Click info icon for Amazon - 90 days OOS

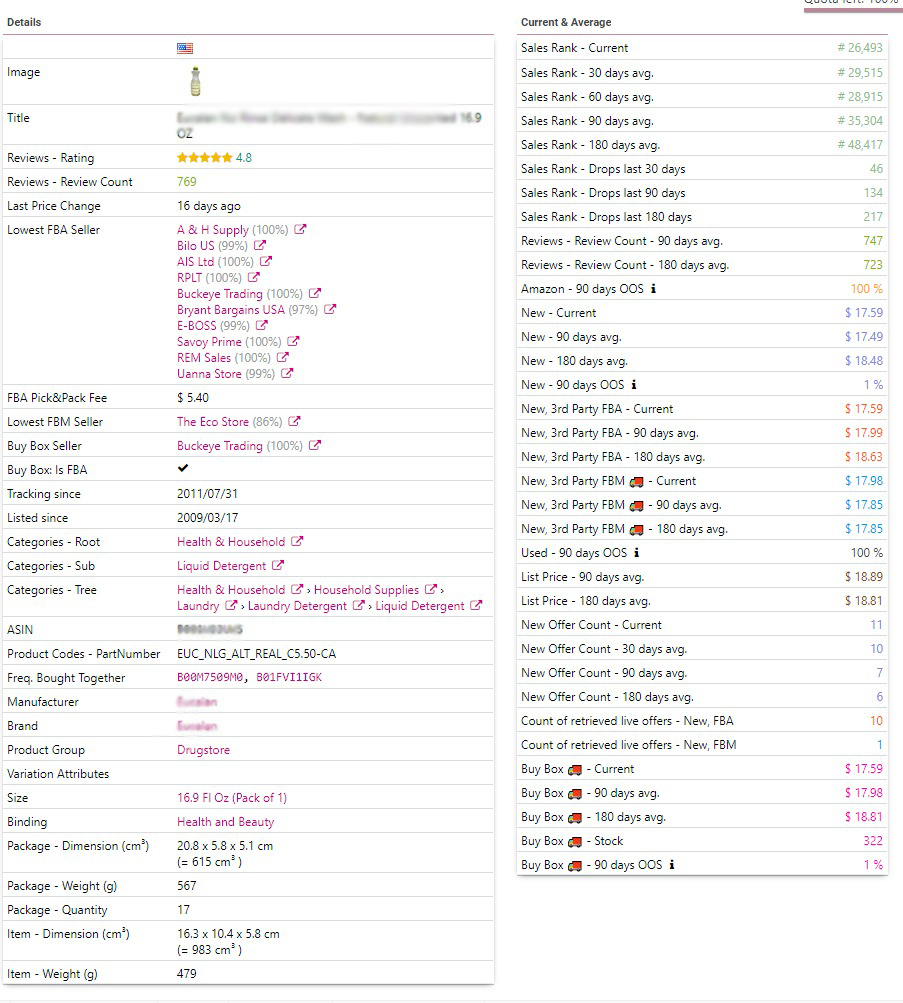tap(653, 288)
